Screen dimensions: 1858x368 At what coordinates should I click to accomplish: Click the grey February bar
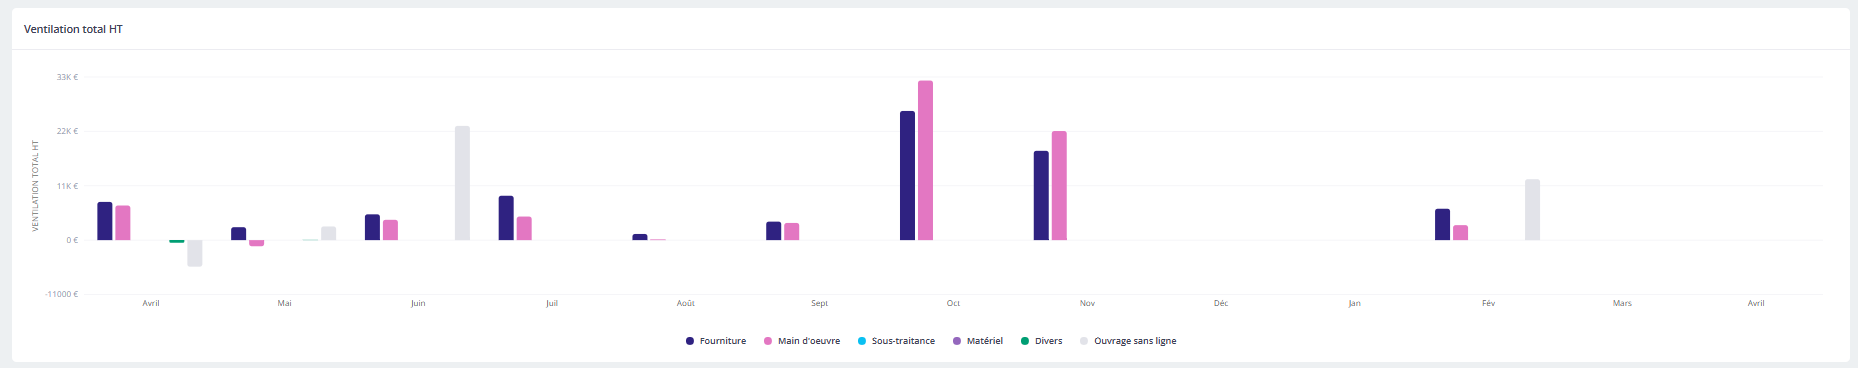click(x=1532, y=210)
